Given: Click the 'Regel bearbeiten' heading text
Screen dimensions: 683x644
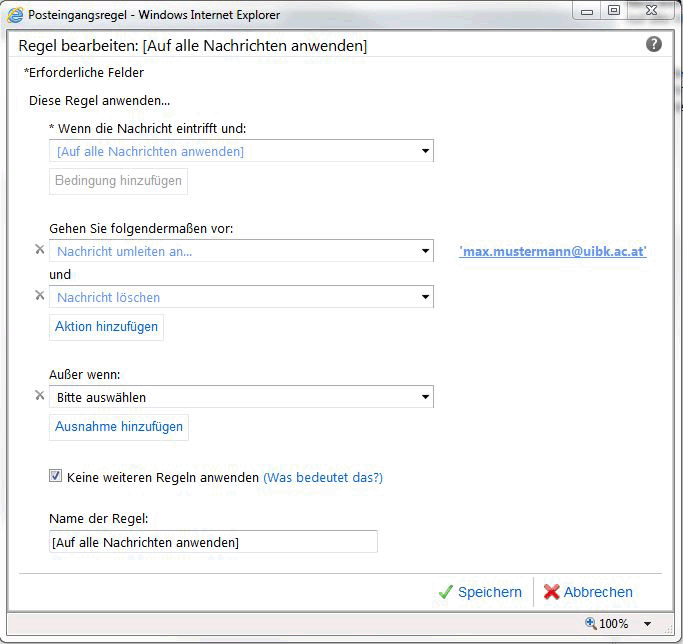Looking at the screenshot, I should [x=193, y=46].
